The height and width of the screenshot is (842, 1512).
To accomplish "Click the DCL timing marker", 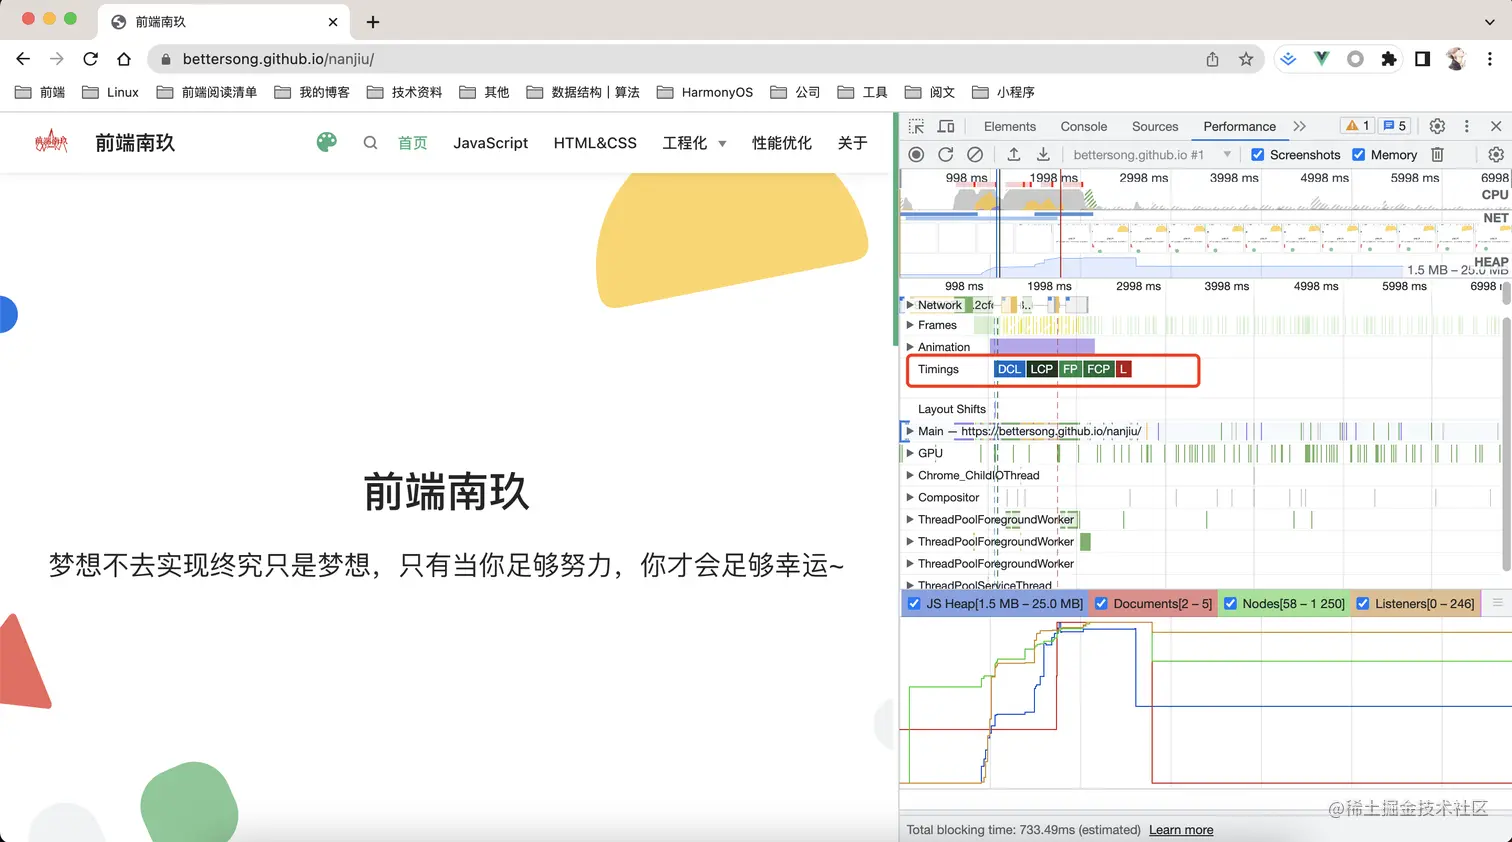I will point(1010,369).
